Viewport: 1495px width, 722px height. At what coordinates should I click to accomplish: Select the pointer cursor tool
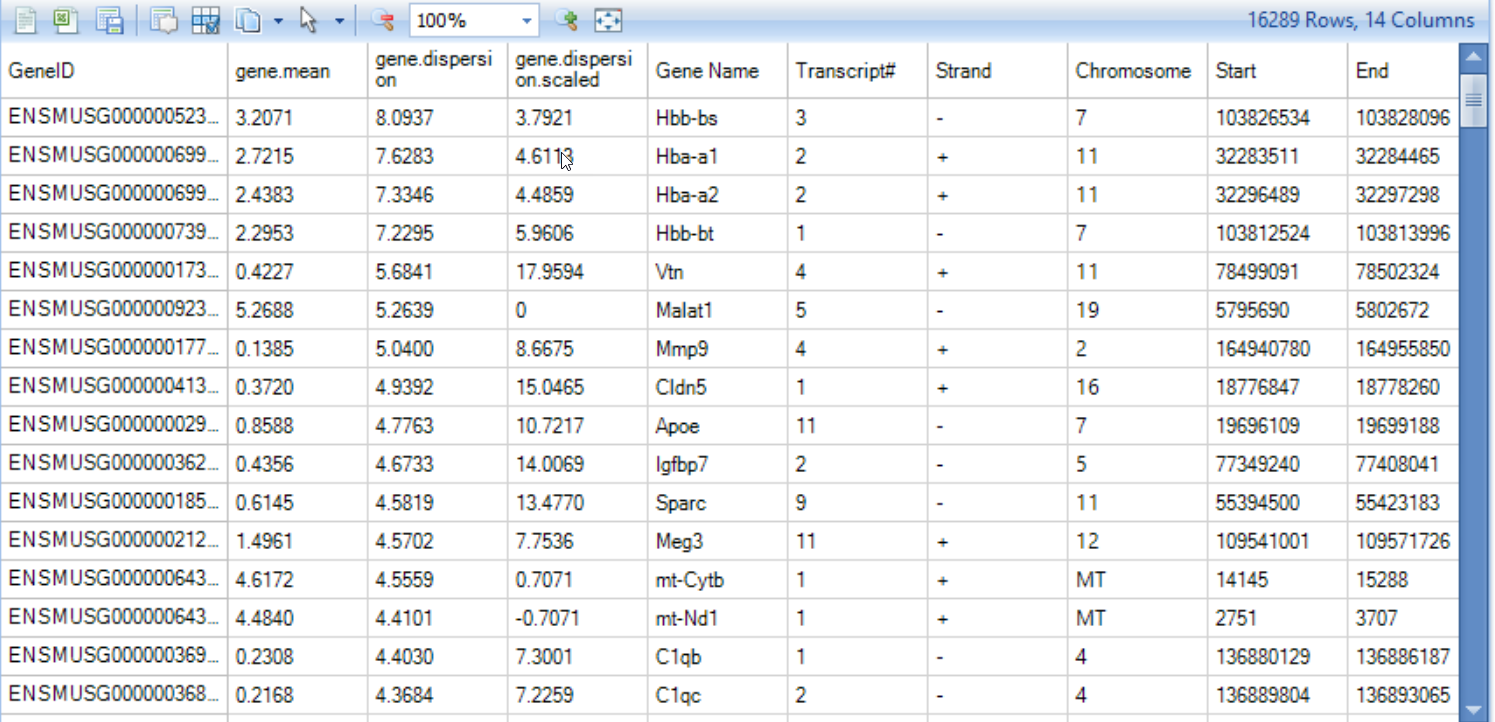click(x=309, y=20)
